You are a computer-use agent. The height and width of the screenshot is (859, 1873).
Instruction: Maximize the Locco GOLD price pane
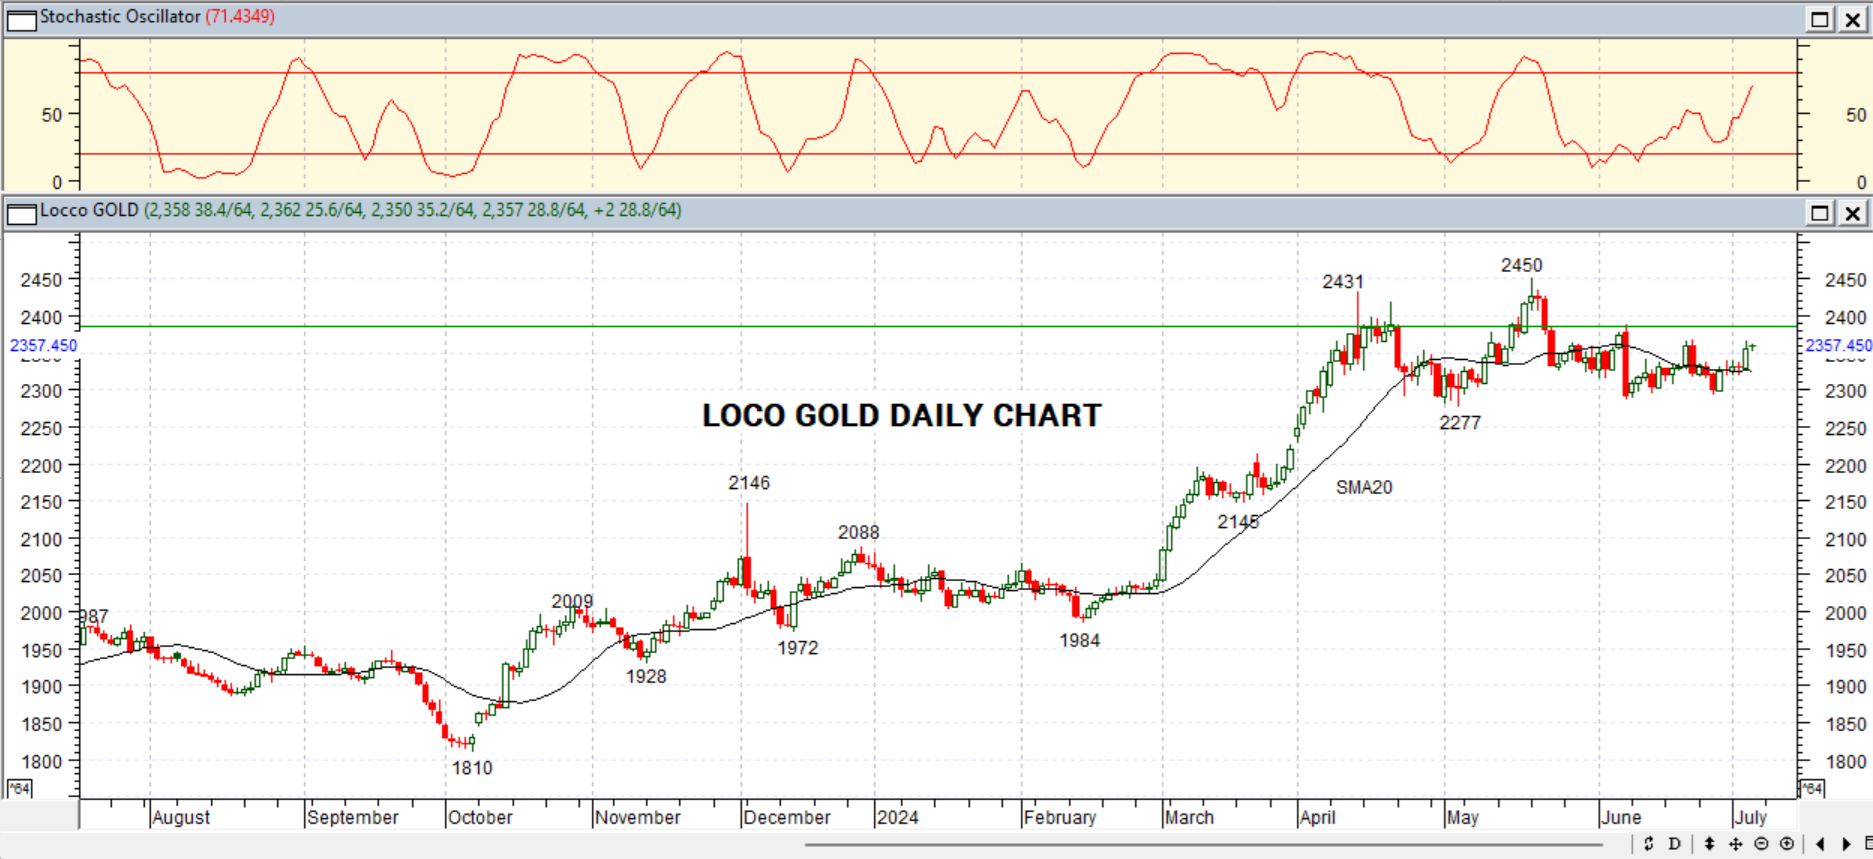tap(1820, 213)
